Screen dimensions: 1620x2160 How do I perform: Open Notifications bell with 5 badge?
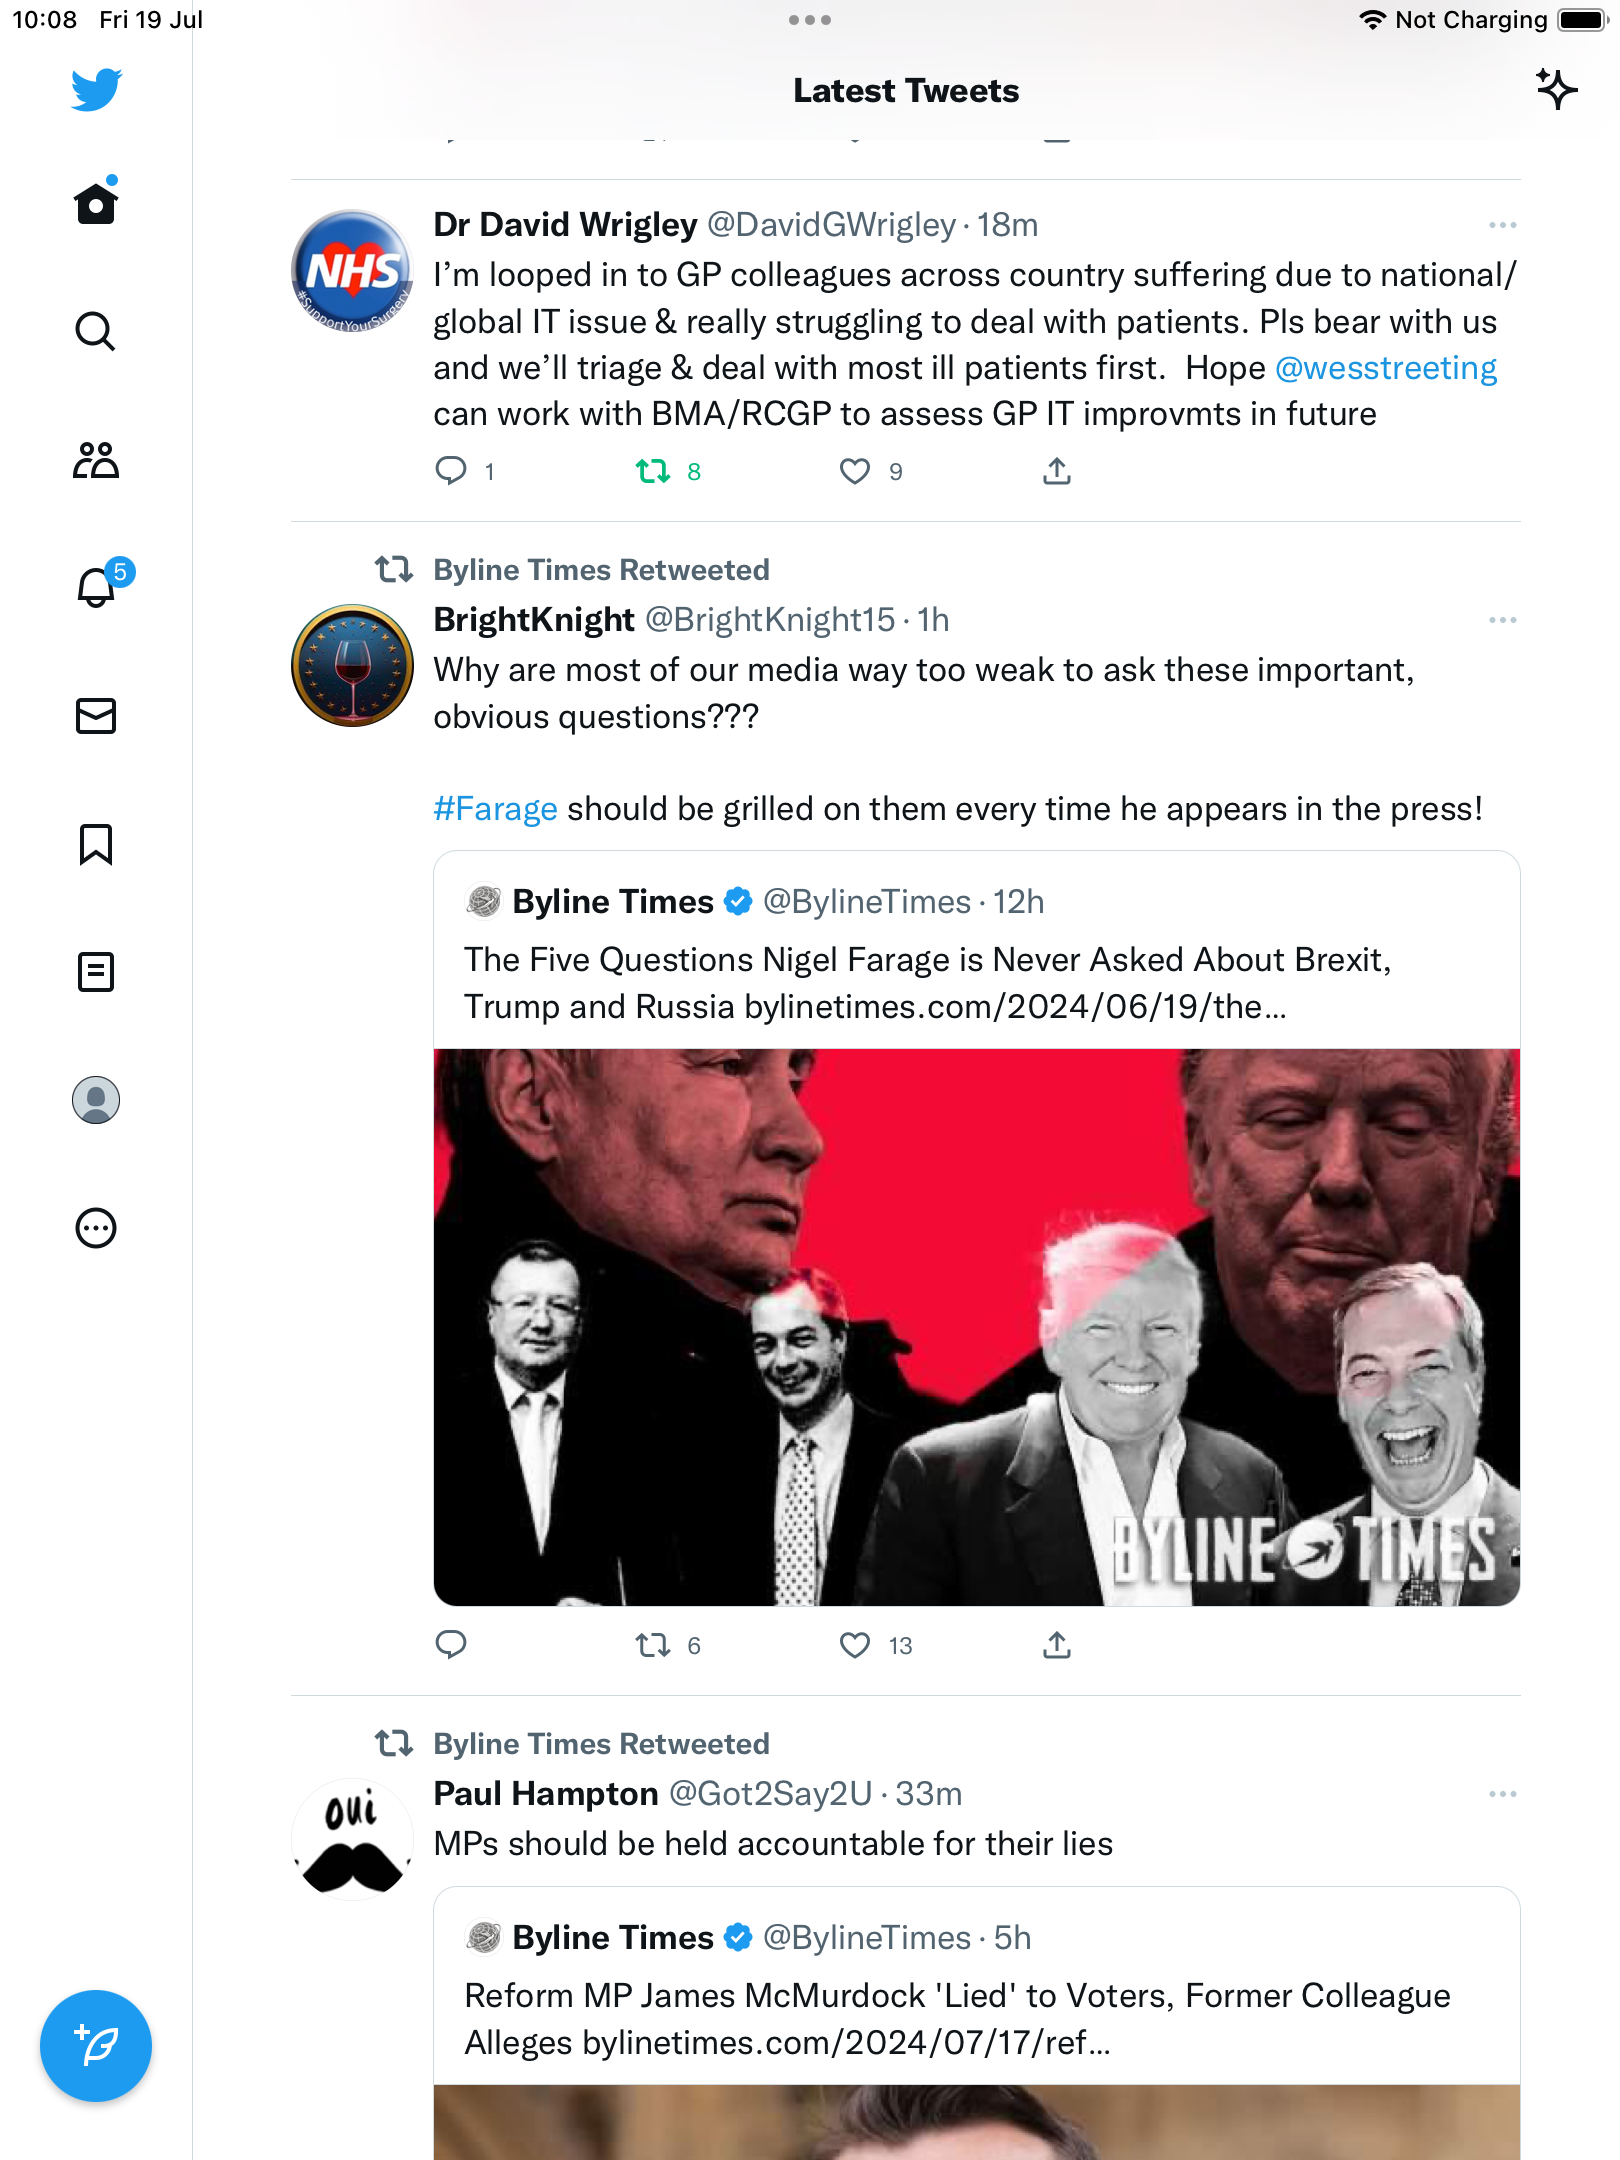(x=97, y=586)
